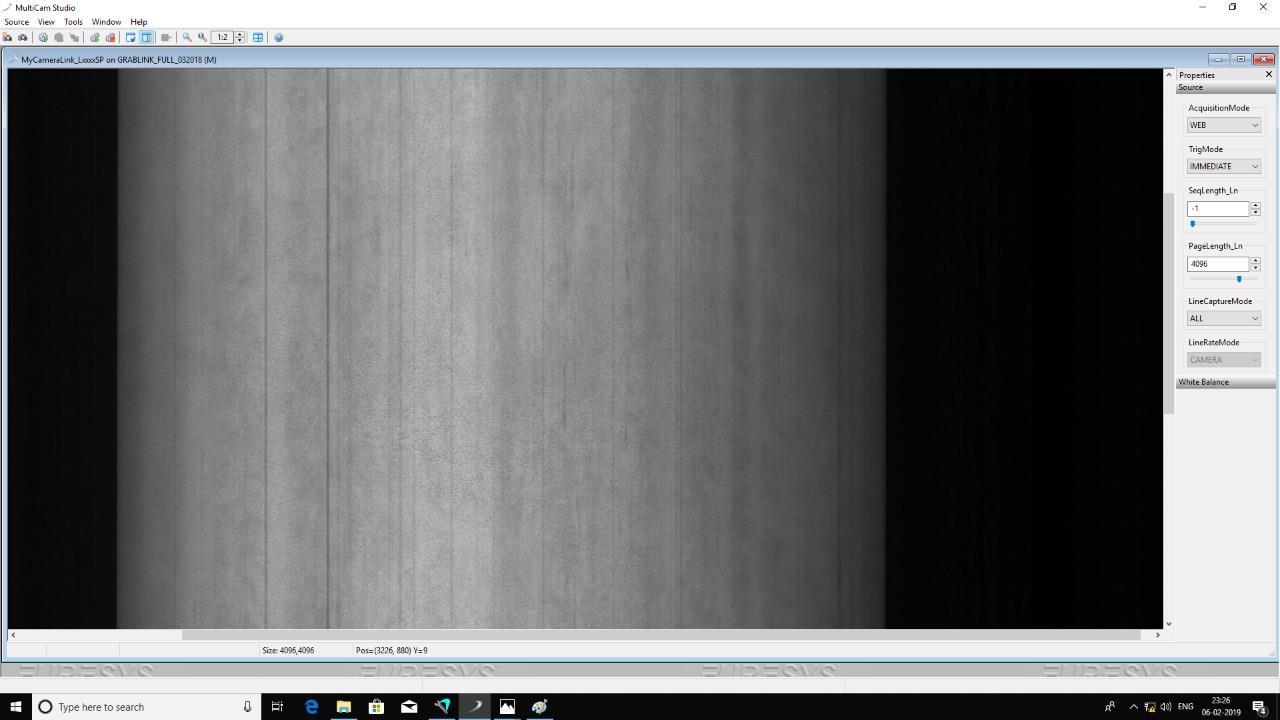The image size is (1280, 720).
Task: Click the red-marked gear icon in toolbar
Action: coord(110,37)
